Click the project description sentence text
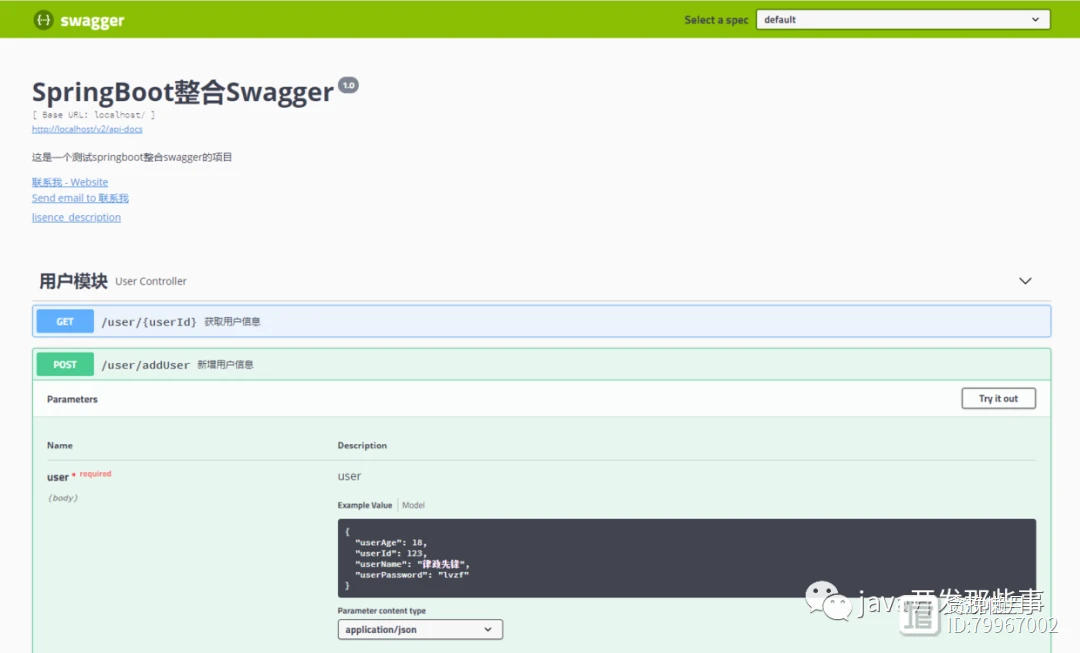The image size is (1080, 653). [x=132, y=157]
